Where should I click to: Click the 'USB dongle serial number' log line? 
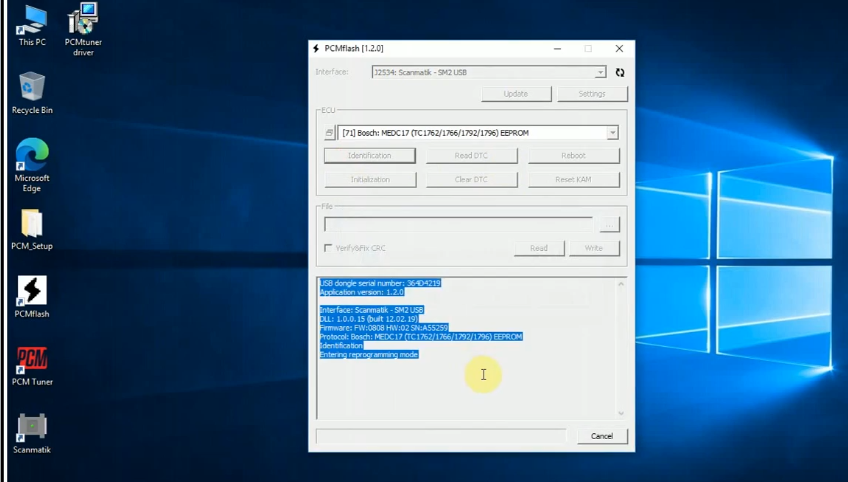(x=380, y=283)
